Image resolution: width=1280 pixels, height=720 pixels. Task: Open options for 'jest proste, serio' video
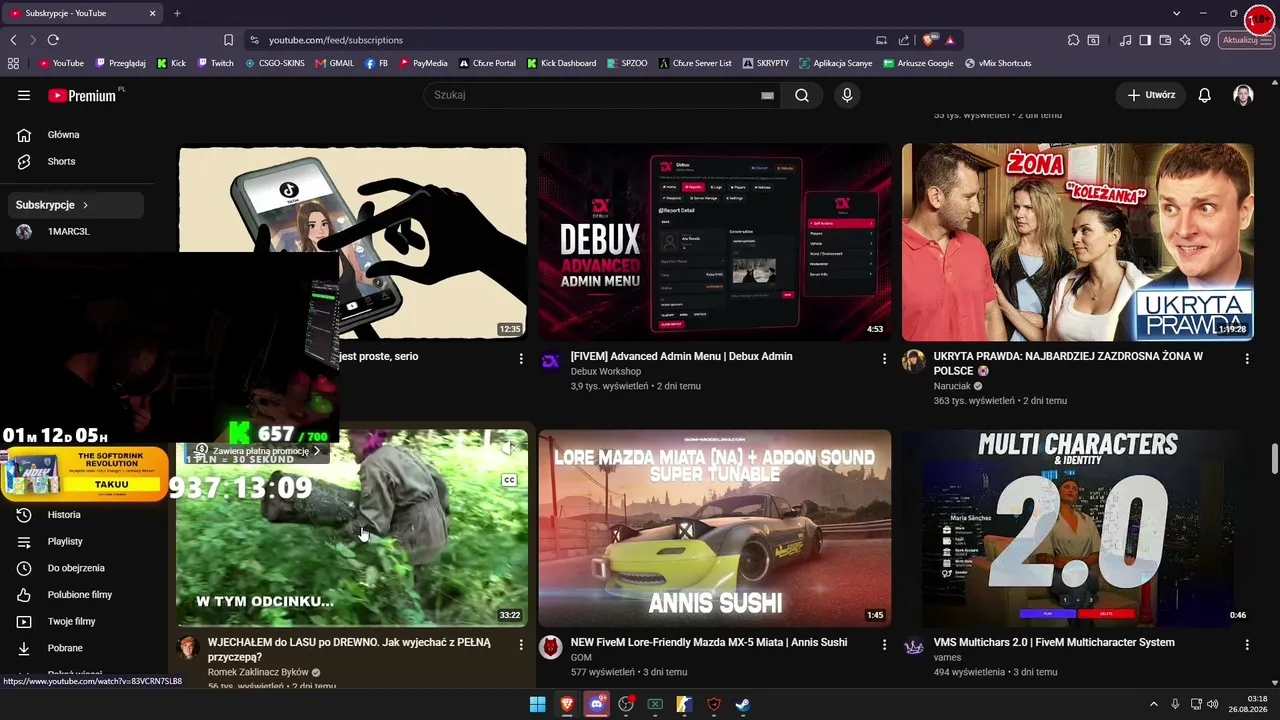tap(521, 358)
